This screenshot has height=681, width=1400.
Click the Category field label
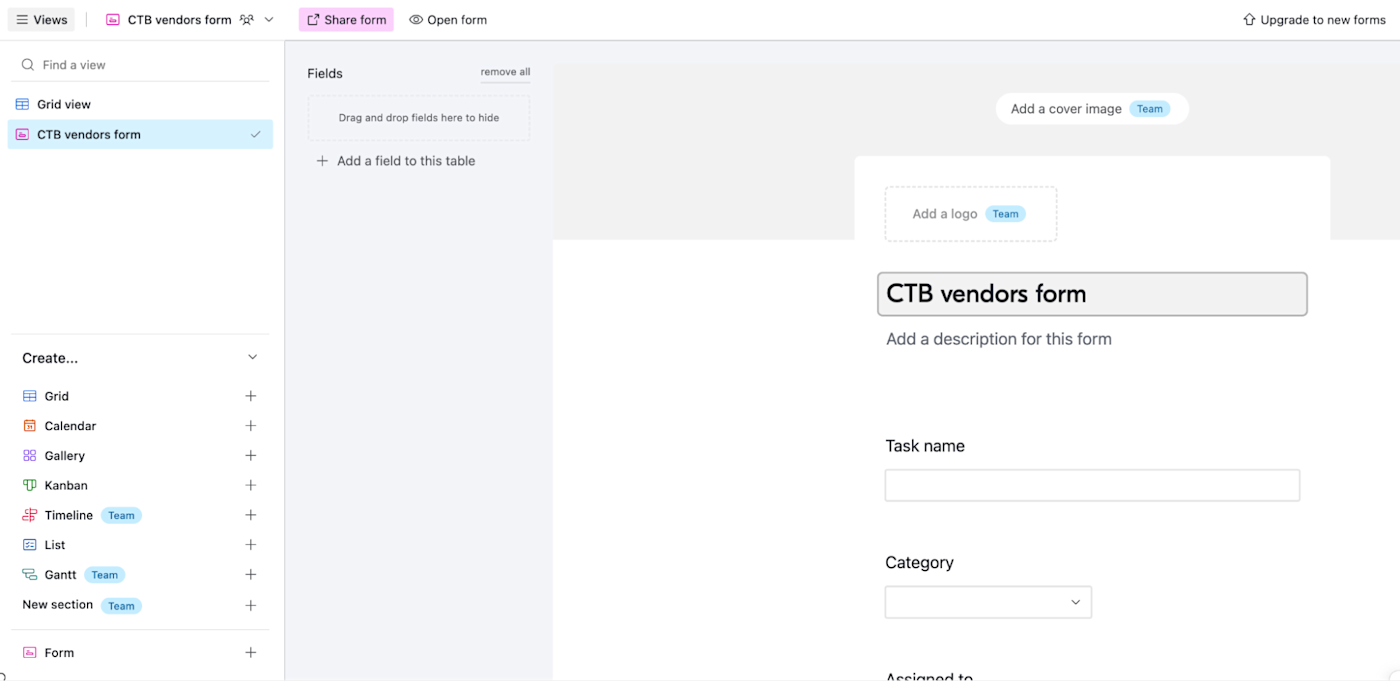click(x=919, y=563)
